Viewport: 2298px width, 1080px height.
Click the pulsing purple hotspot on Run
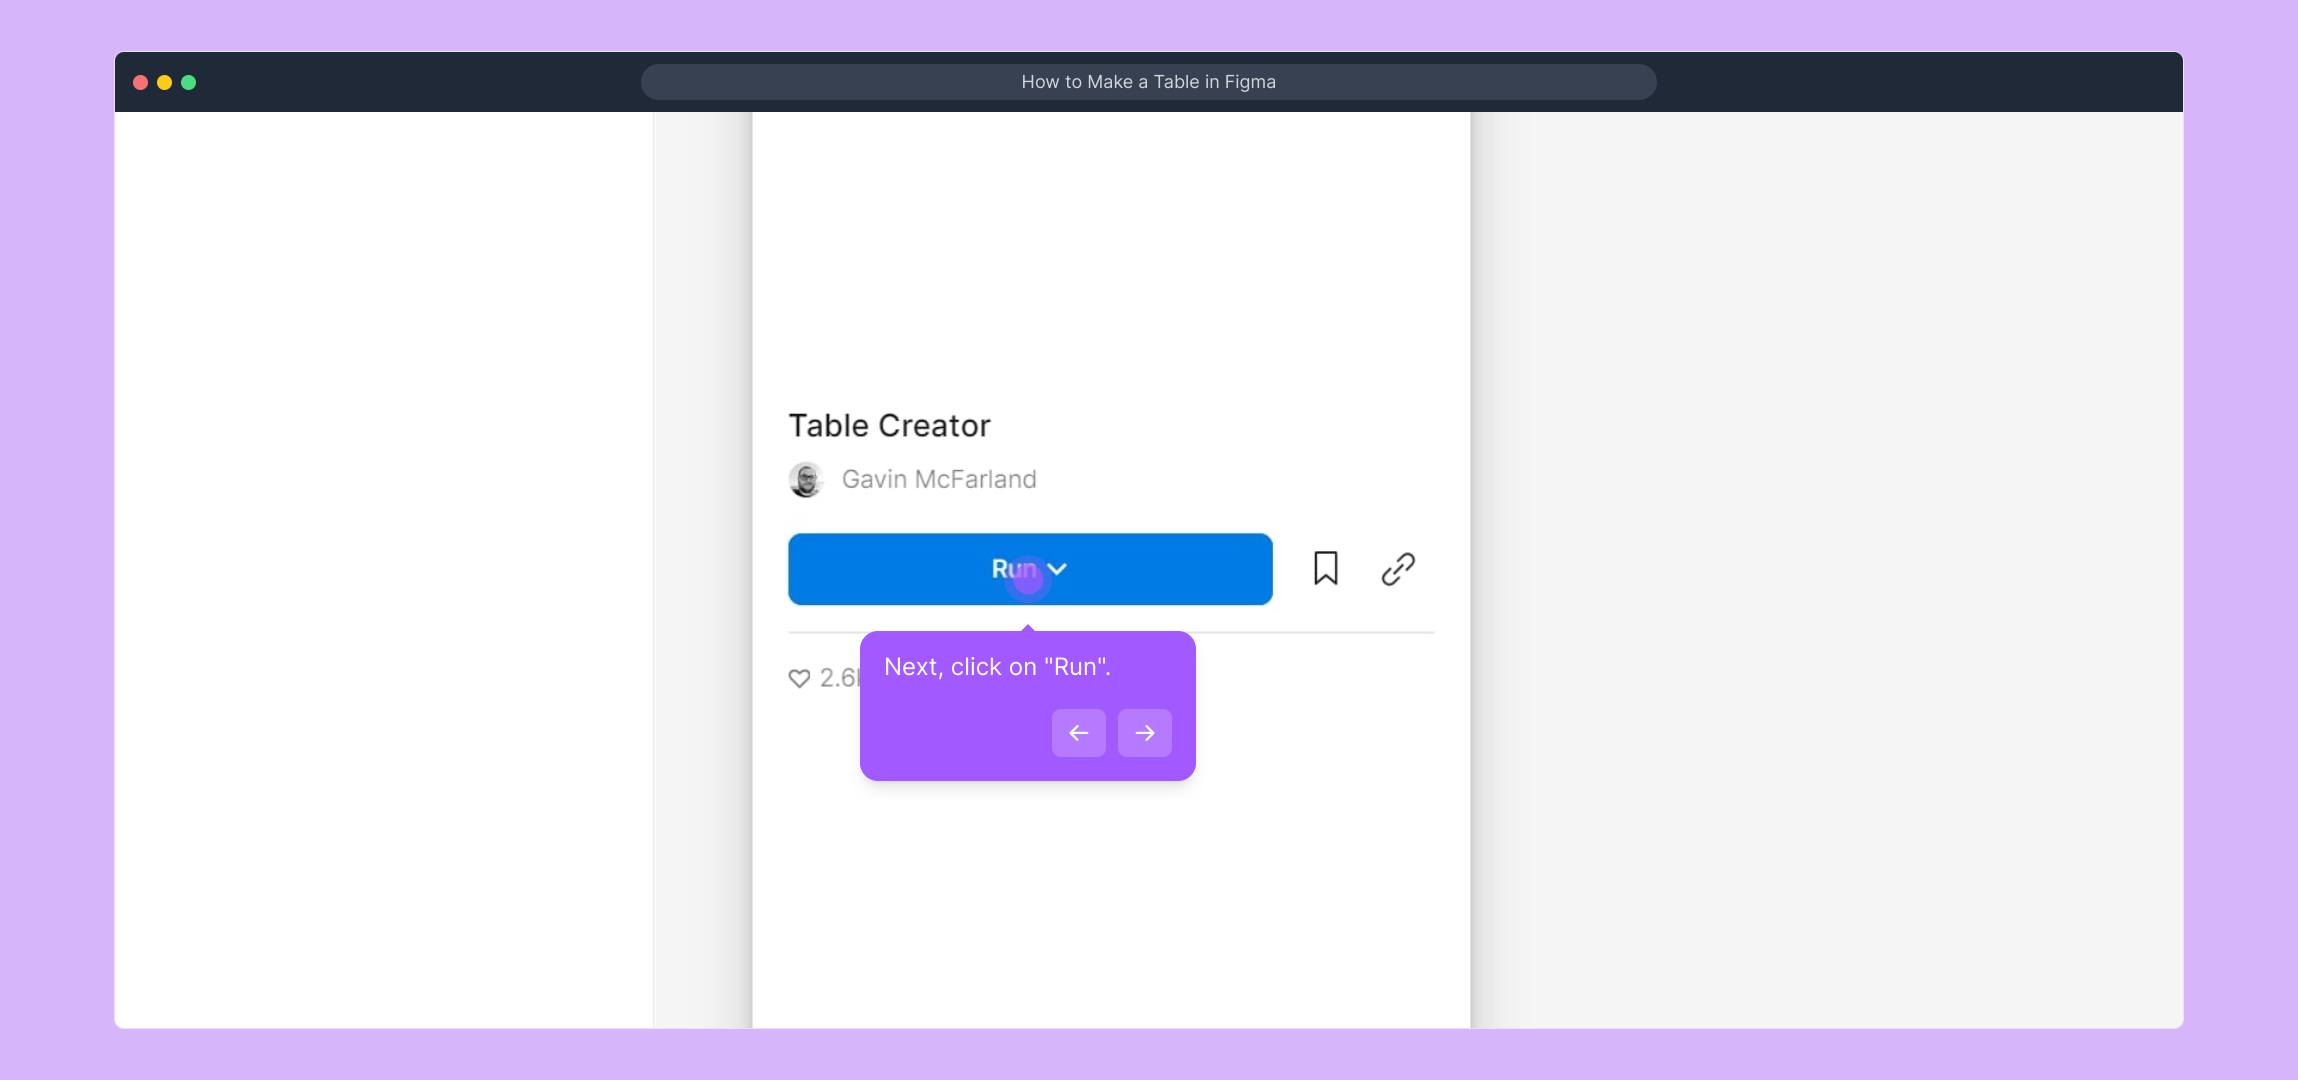[1028, 579]
